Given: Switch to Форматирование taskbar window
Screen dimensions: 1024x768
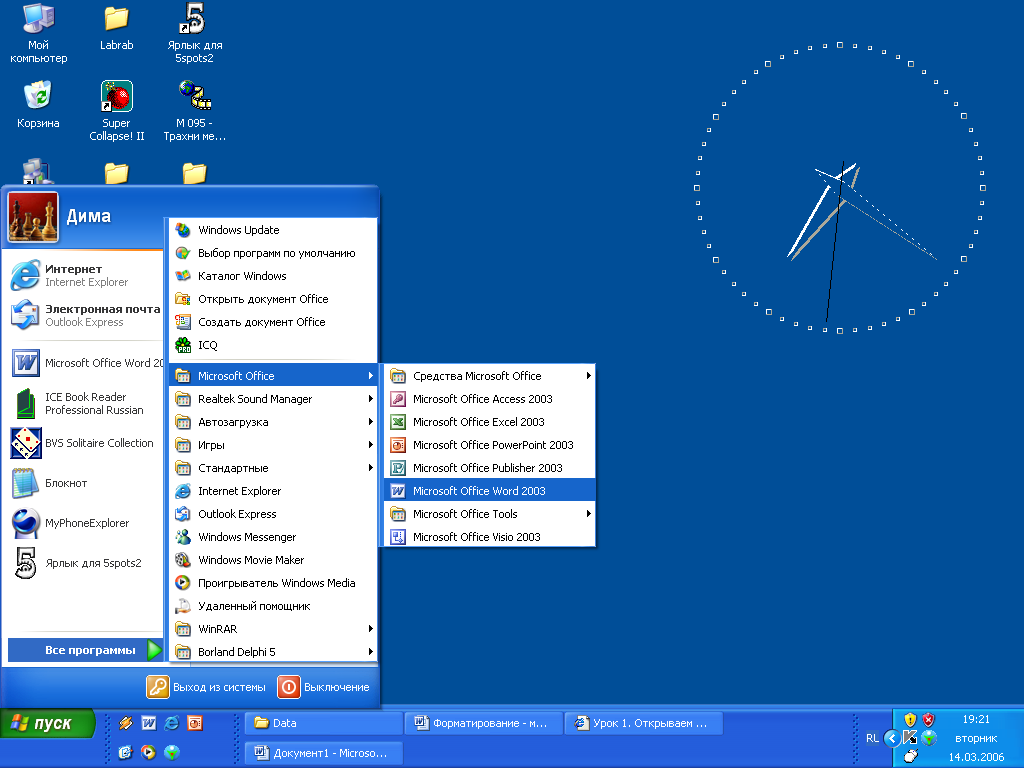Looking at the screenshot, I should [x=484, y=723].
